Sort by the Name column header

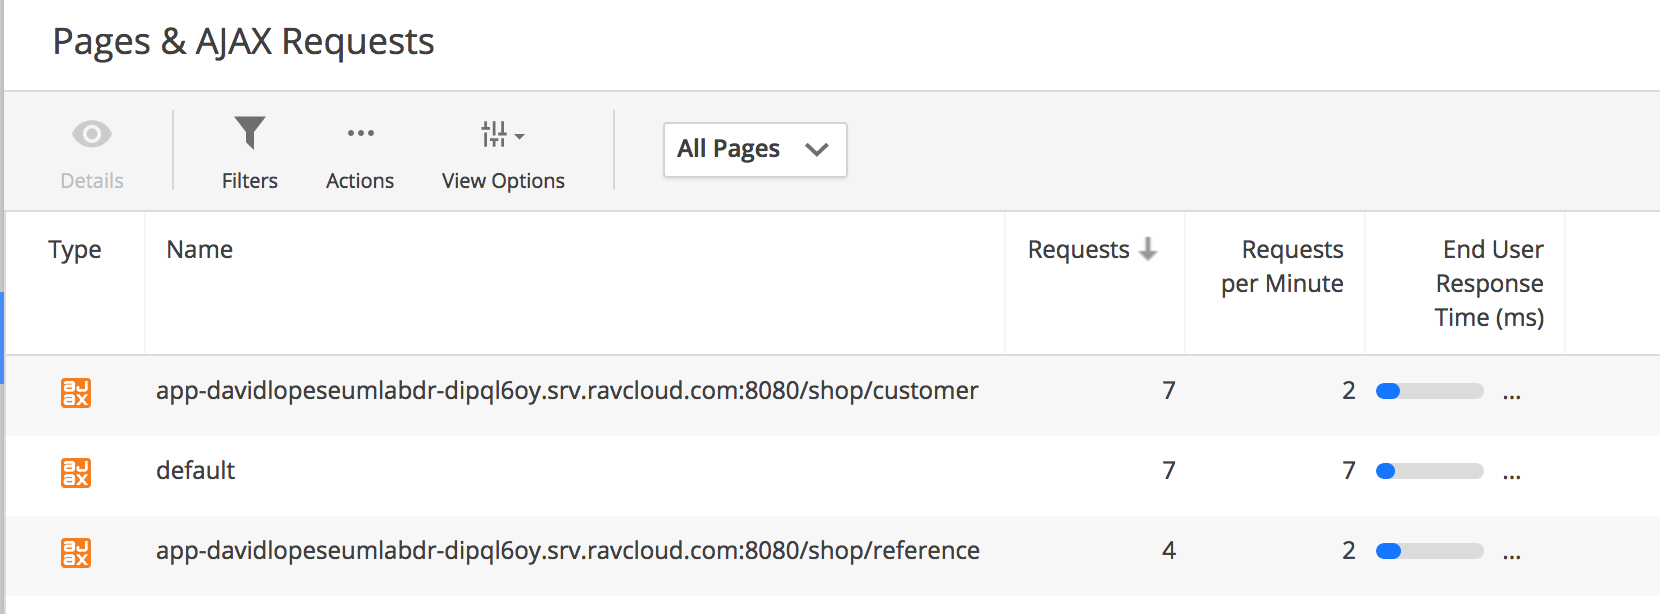click(x=200, y=250)
